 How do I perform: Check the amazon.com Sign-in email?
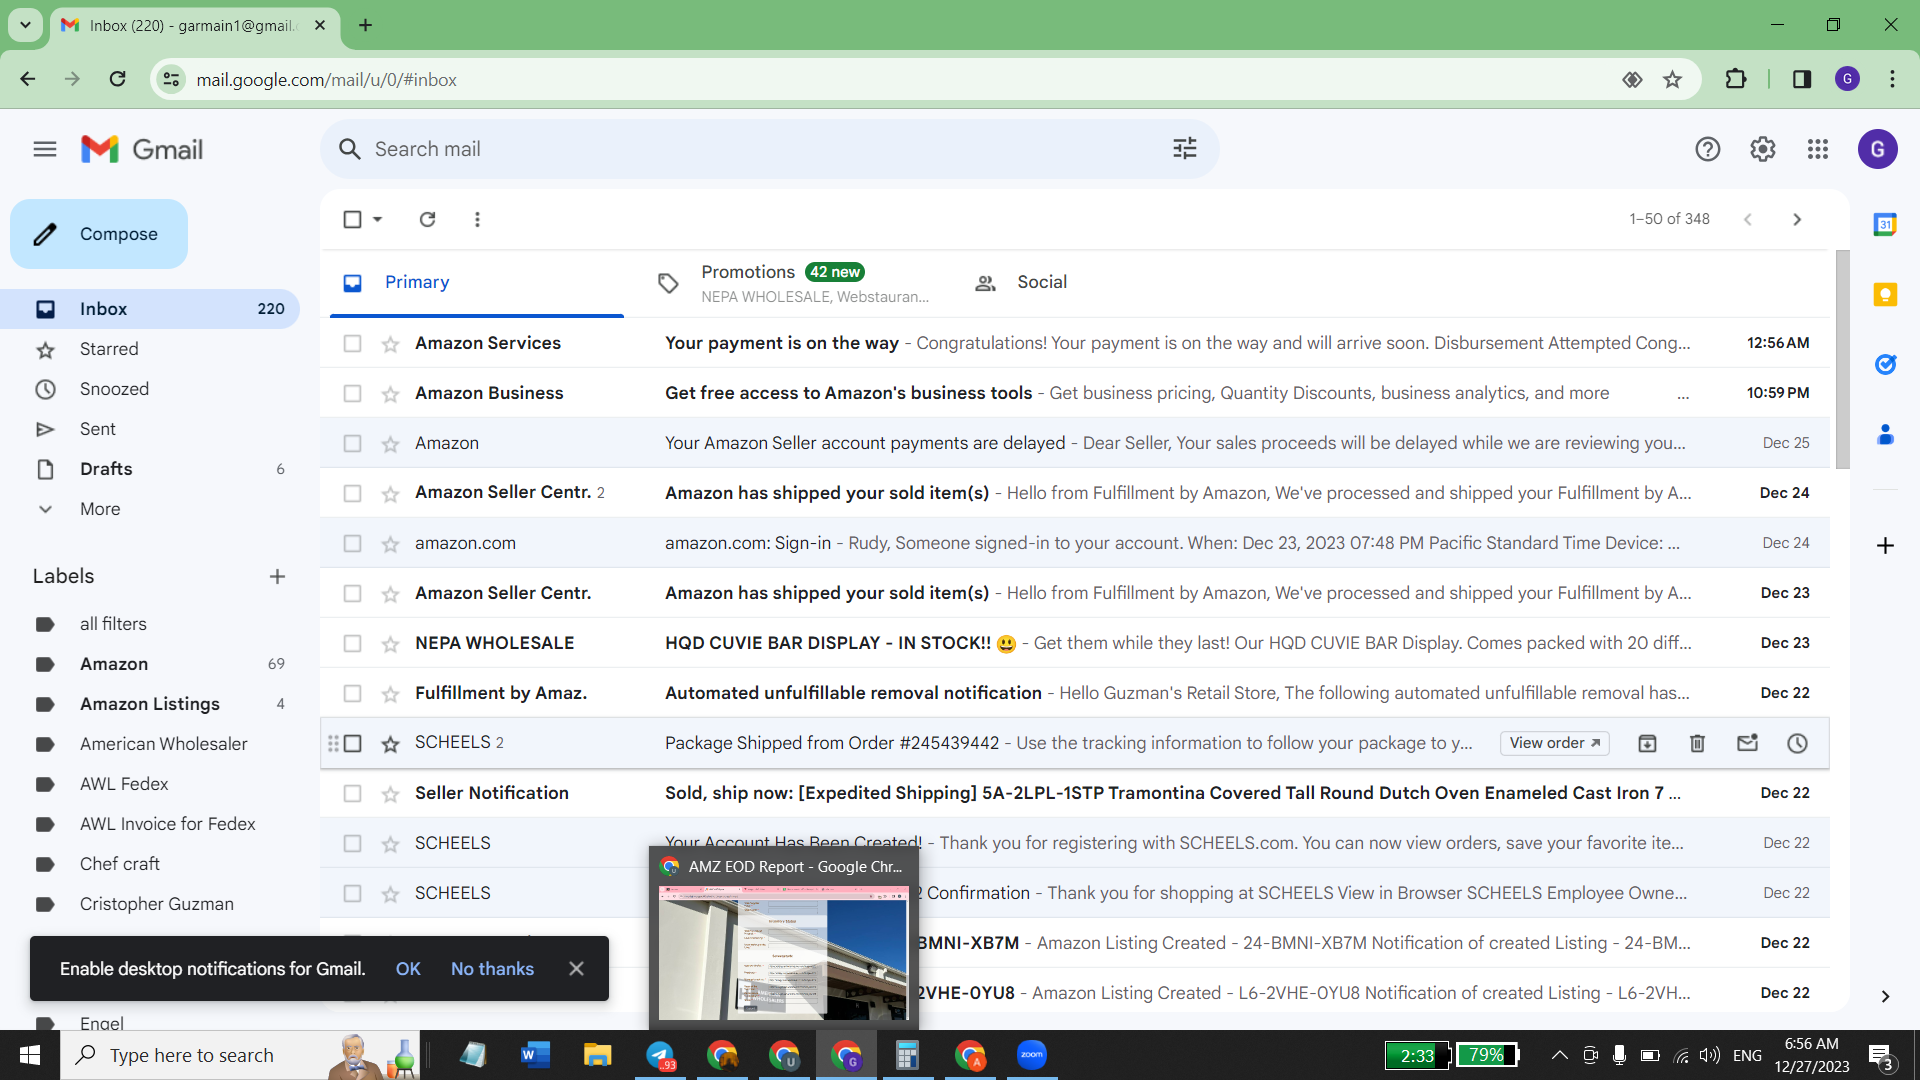352,543
